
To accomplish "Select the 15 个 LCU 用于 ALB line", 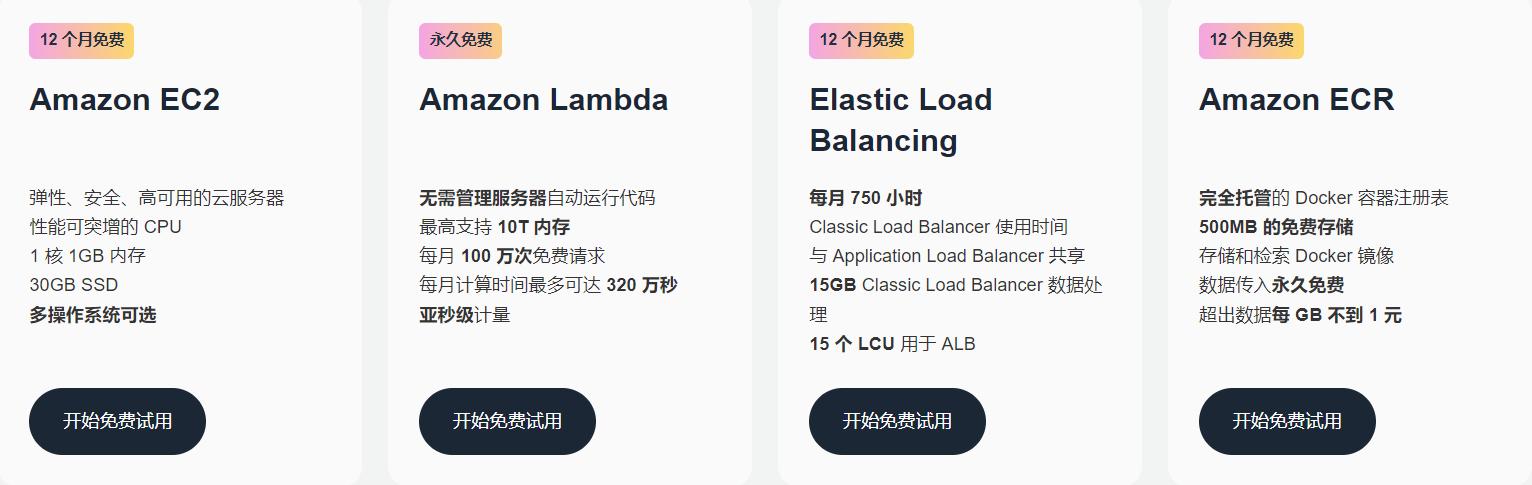I will click(892, 344).
